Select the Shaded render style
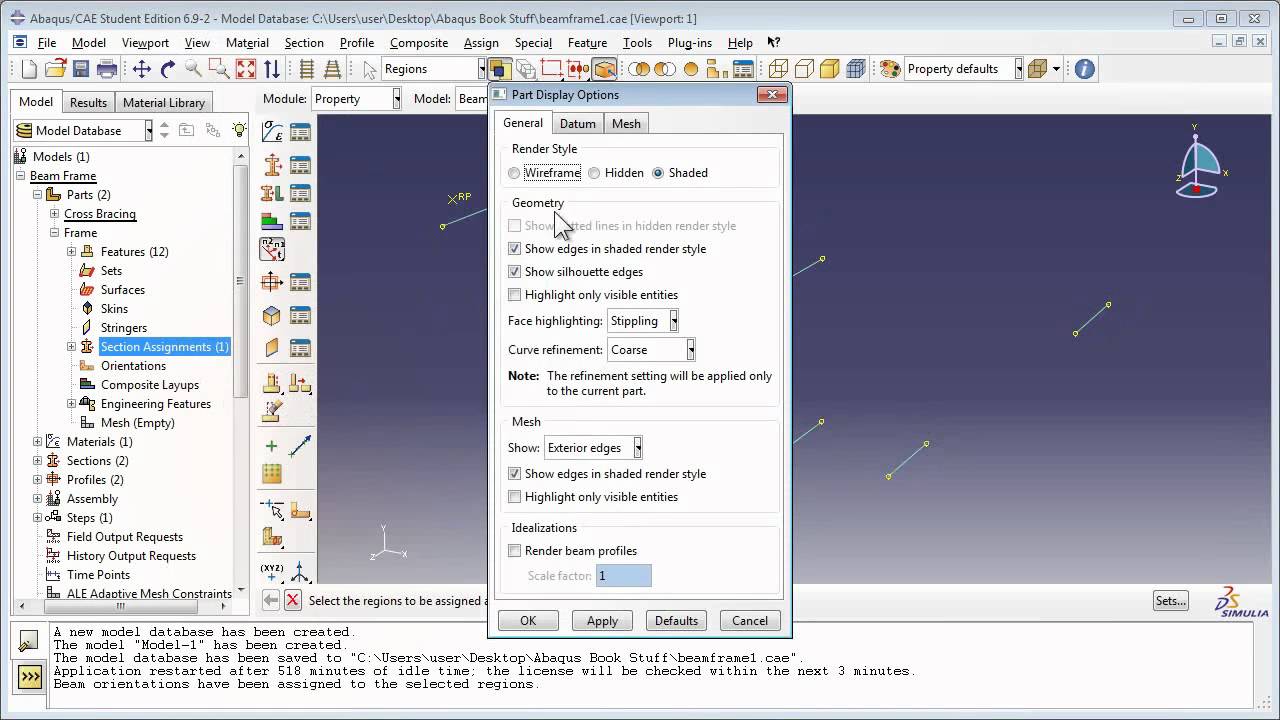The height and width of the screenshot is (720, 1280). click(658, 173)
